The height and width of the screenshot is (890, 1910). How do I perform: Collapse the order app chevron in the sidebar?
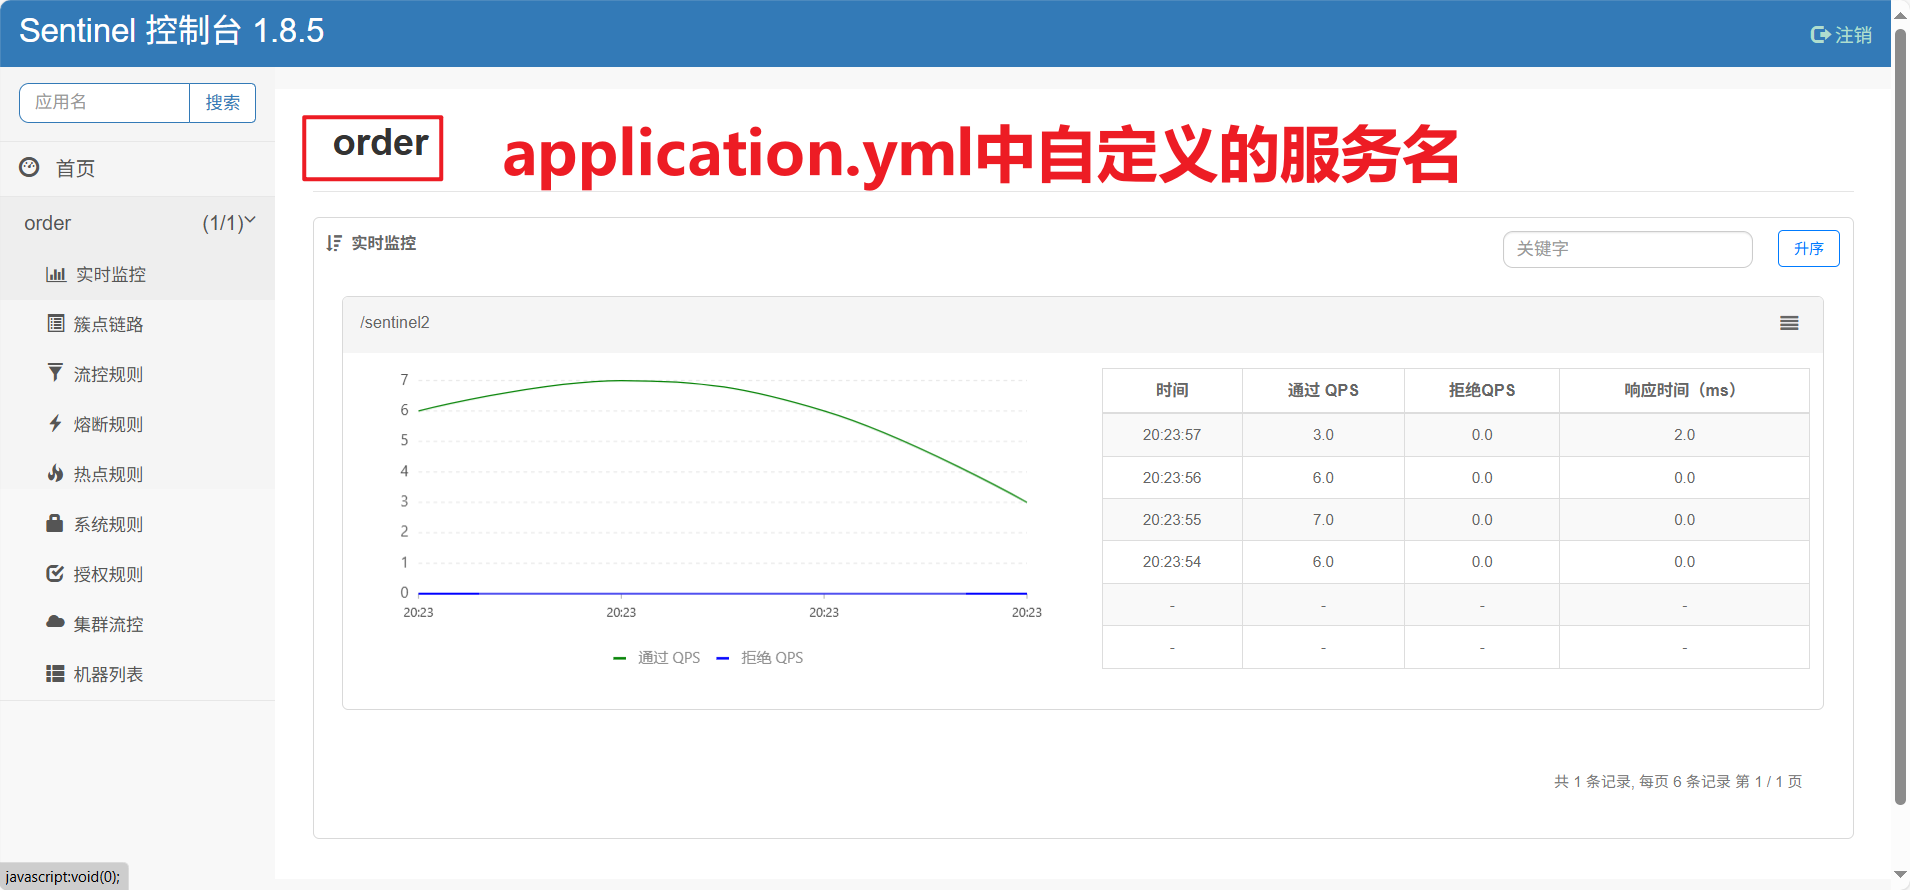click(x=250, y=220)
